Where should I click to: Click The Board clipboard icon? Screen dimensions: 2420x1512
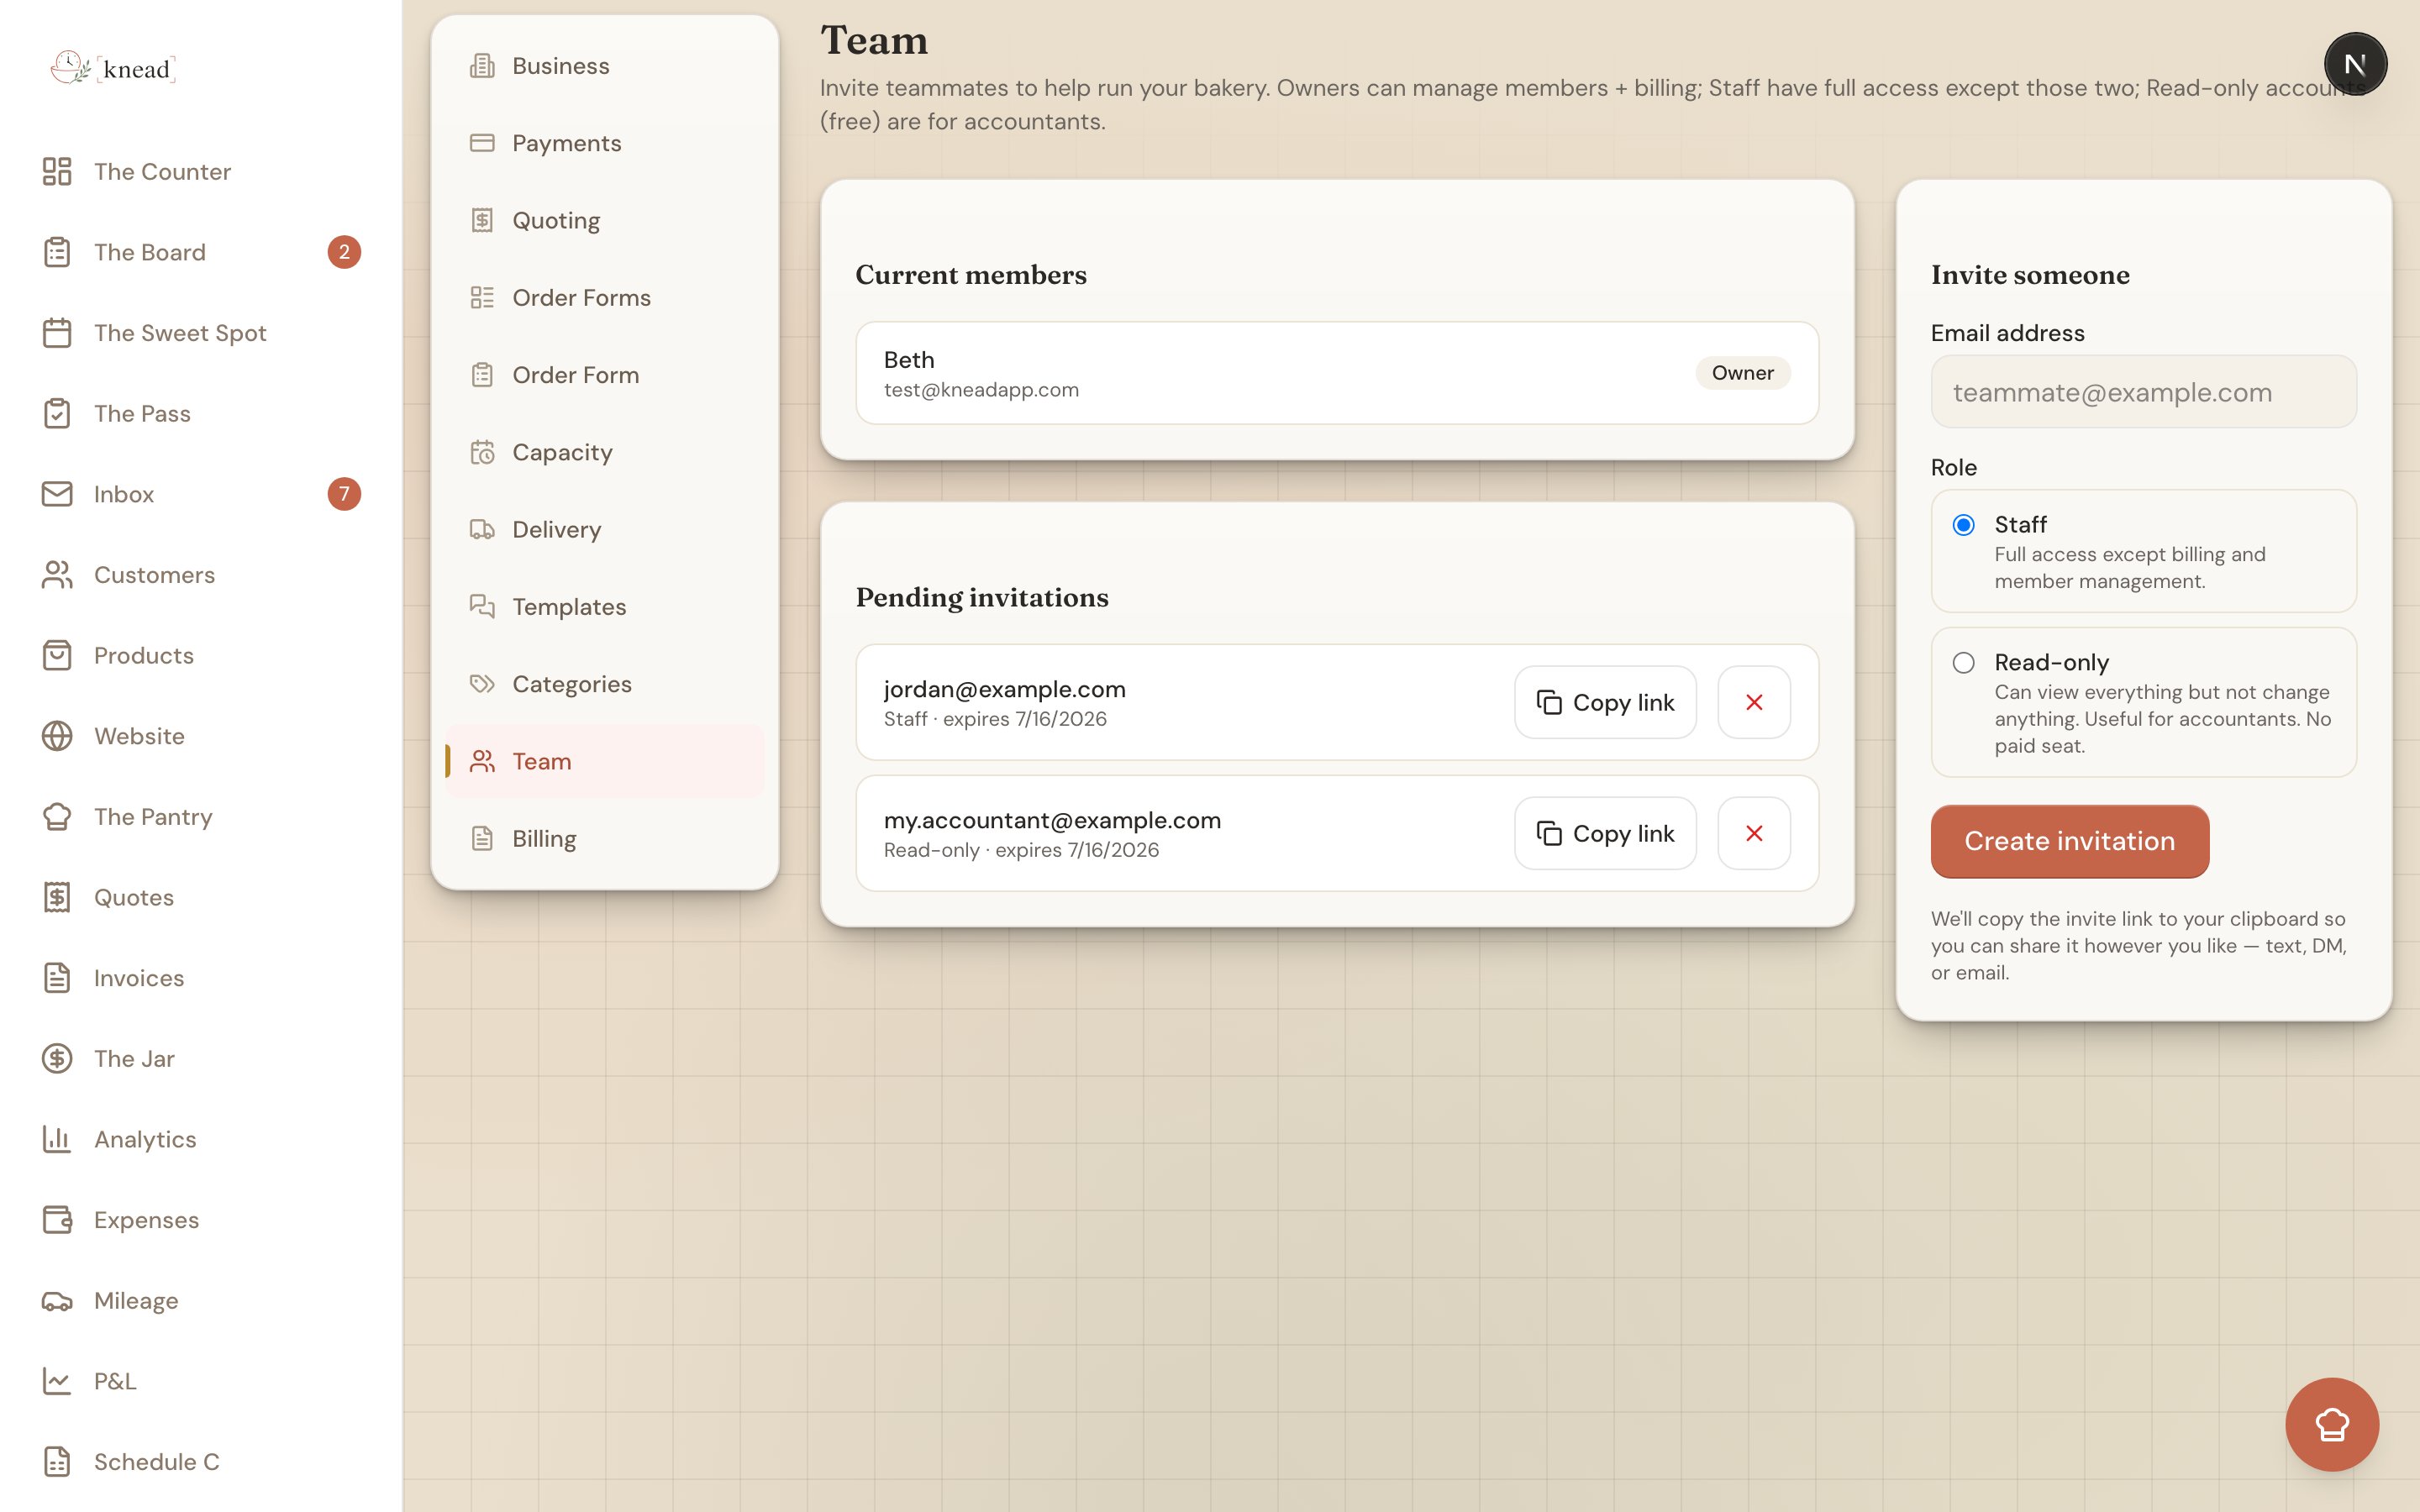tap(57, 252)
